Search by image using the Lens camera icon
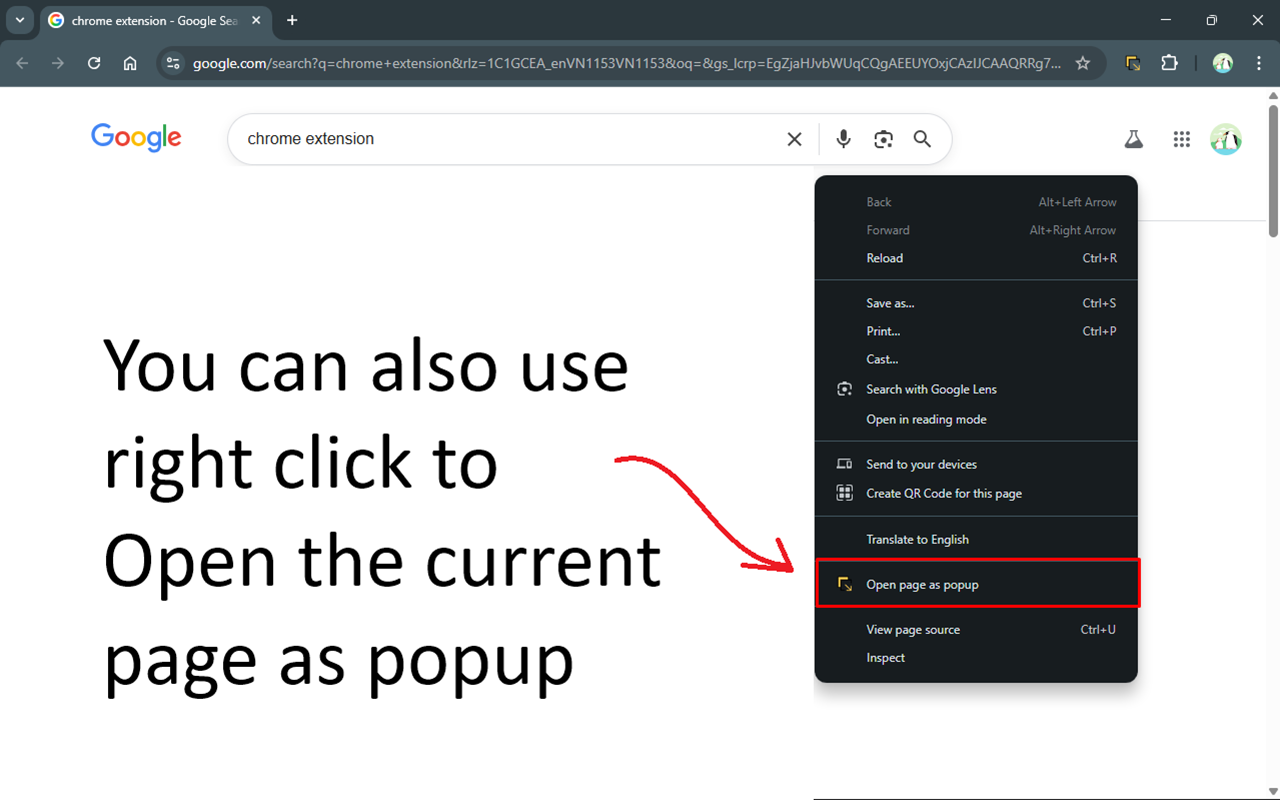The image size is (1280, 800). point(883,139)
